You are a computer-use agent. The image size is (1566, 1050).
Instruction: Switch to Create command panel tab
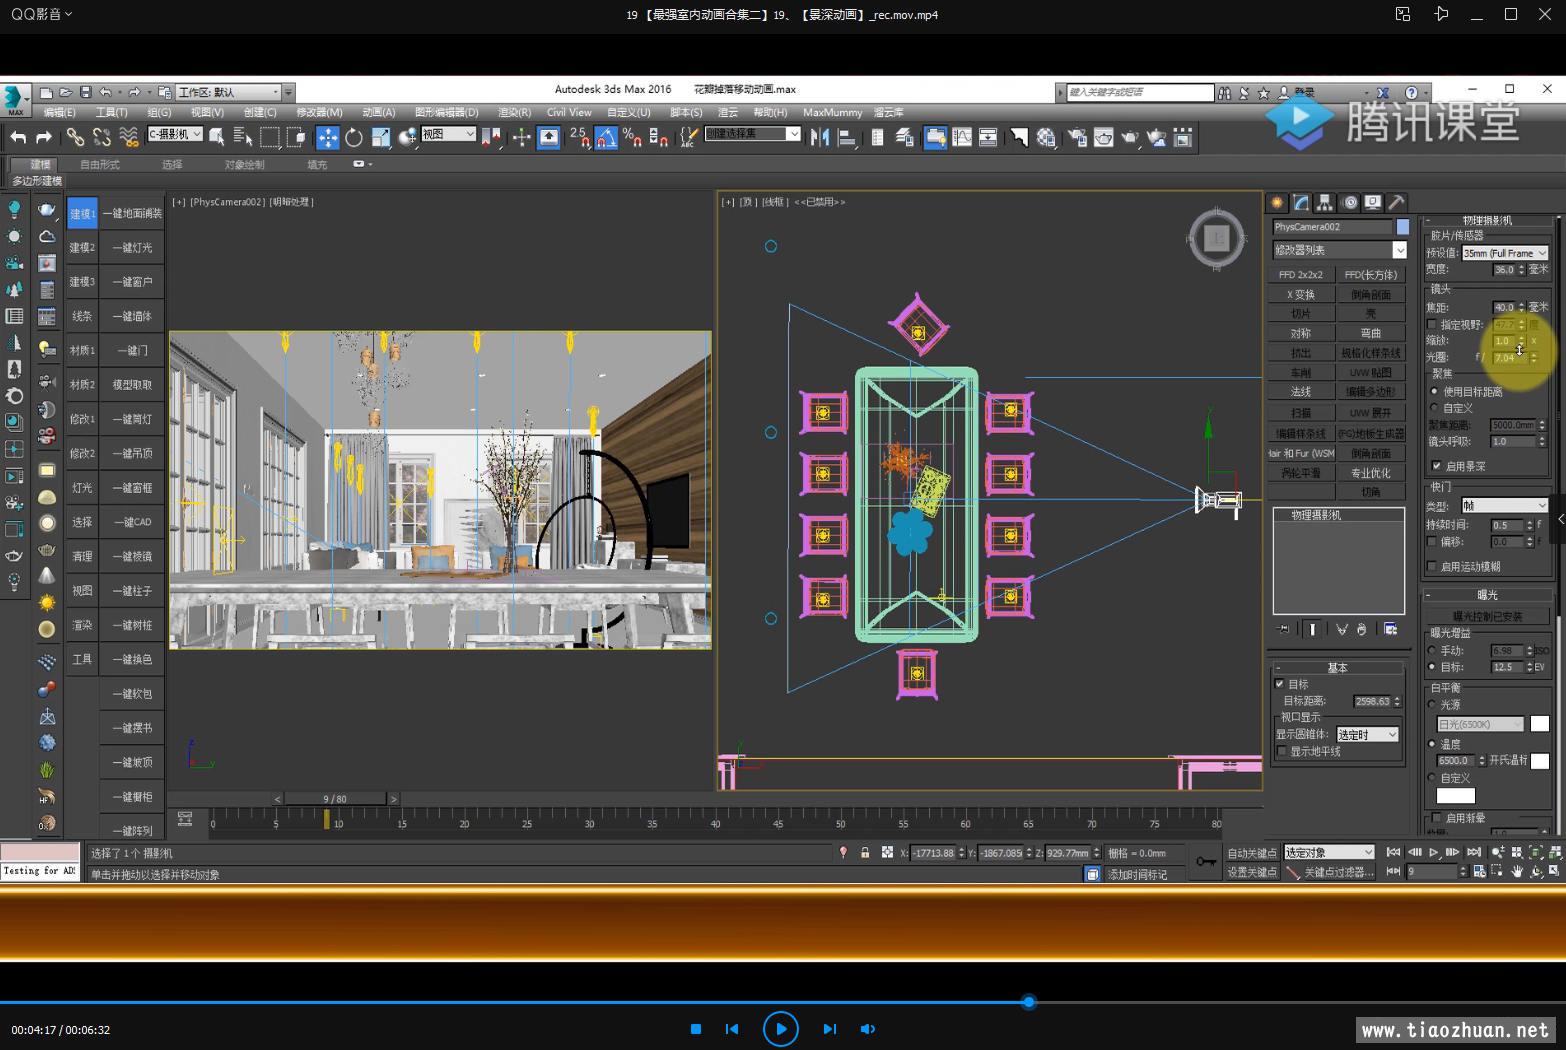tap(1277, 202)
